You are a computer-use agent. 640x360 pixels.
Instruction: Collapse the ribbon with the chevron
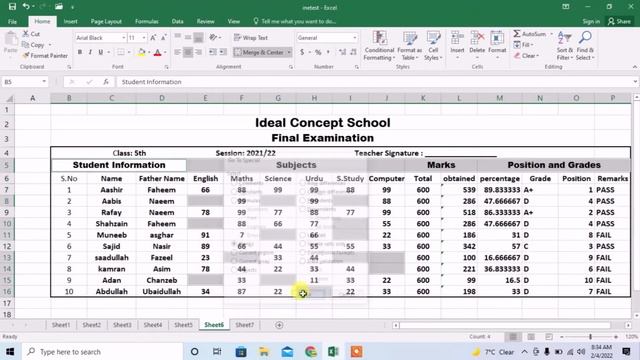[635, 67]
